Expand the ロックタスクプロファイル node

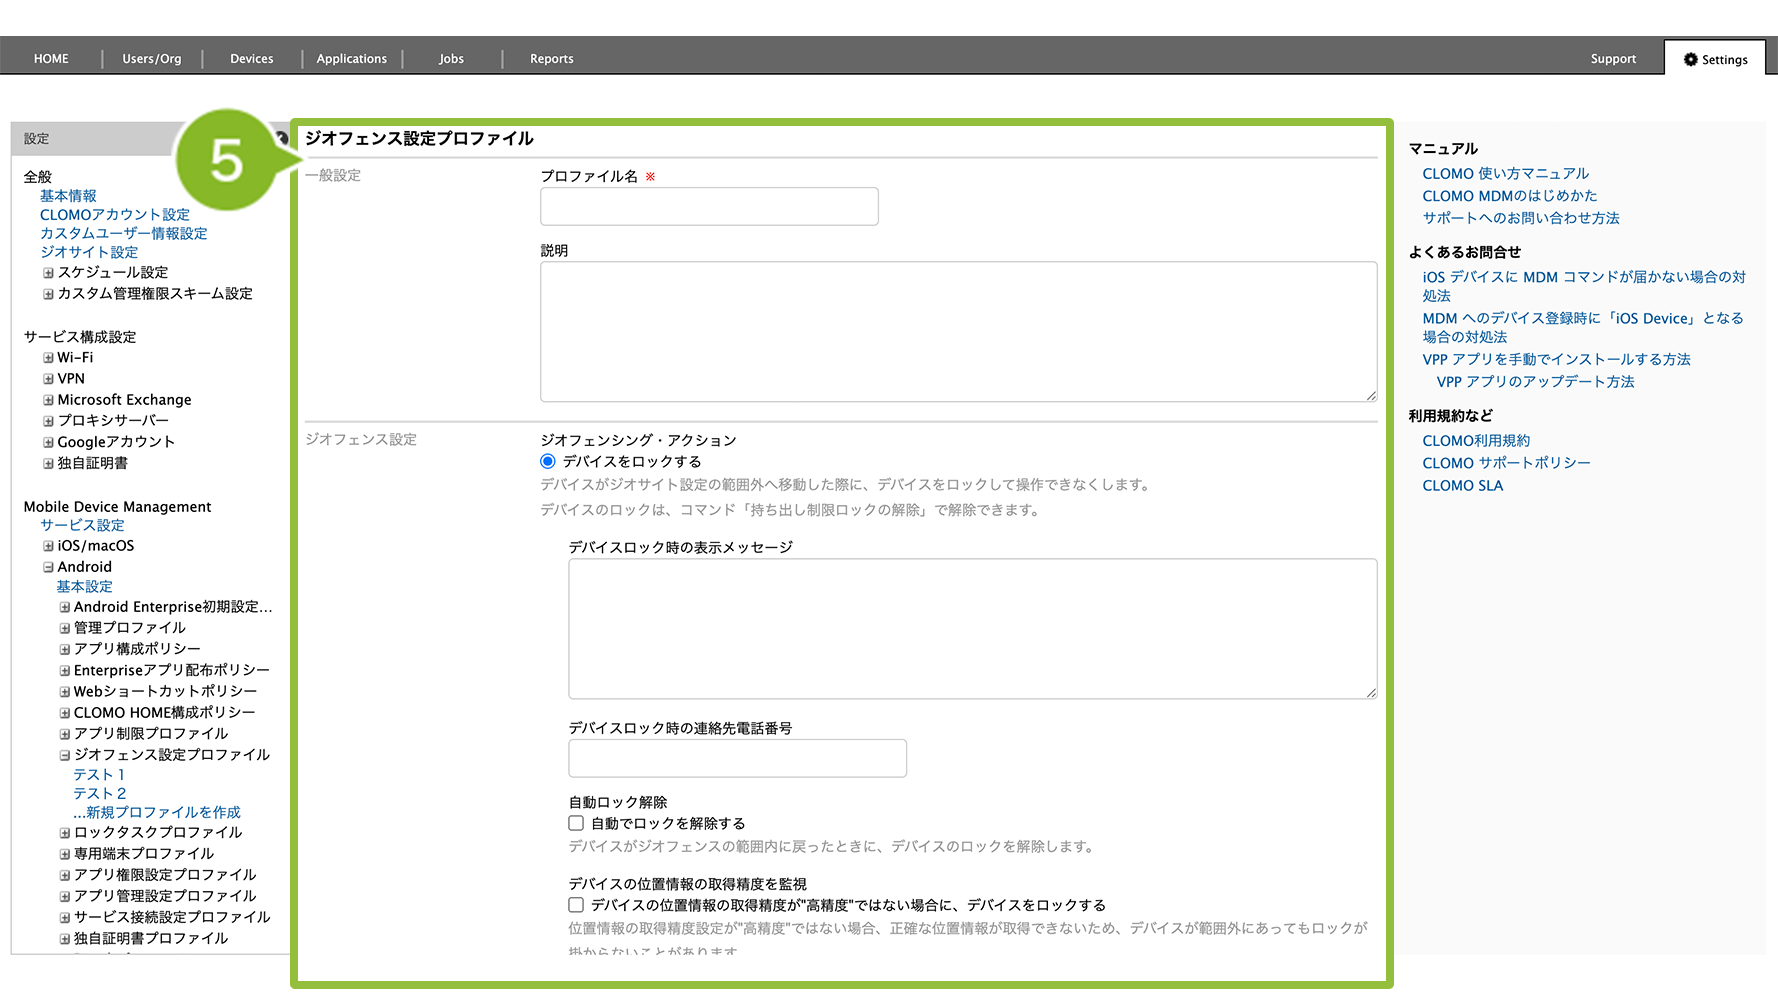click(64, 833)
